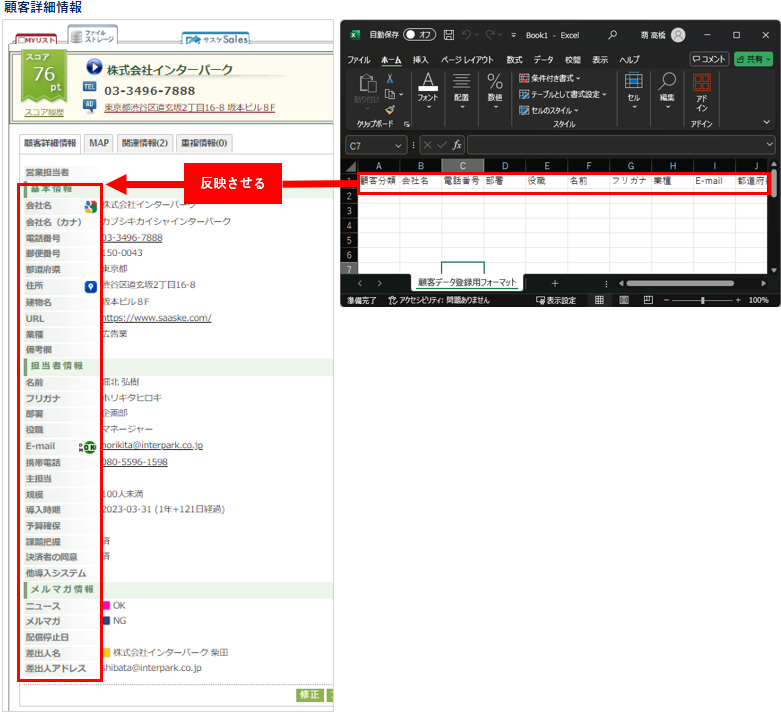The width and height of the screenshot is (781, 716).
Task: Click アクセシビリティ status bar indicator
Action: [x=439, y=300]
